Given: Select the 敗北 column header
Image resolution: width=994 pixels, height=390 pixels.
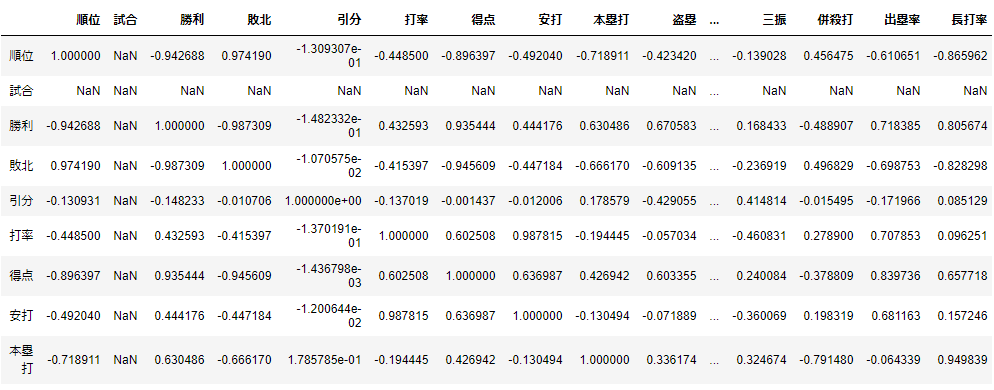Looking at the screenshot, I should [259, 20].
